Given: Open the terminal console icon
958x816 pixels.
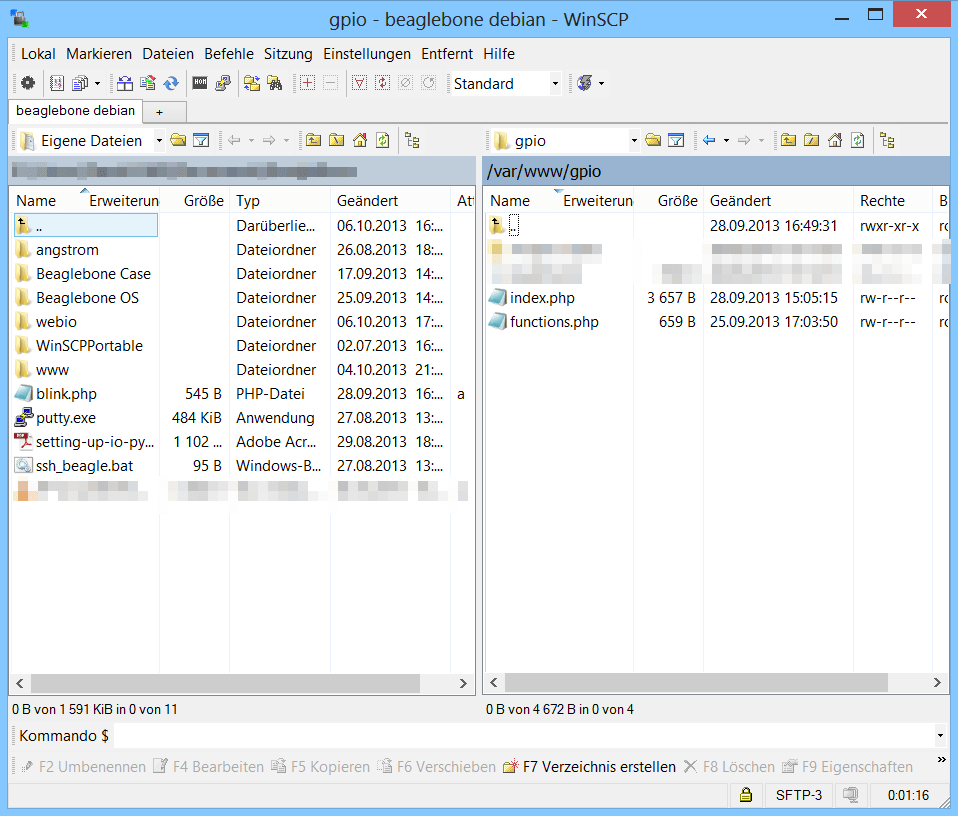Looking at the screenshot, I should 200,83.
